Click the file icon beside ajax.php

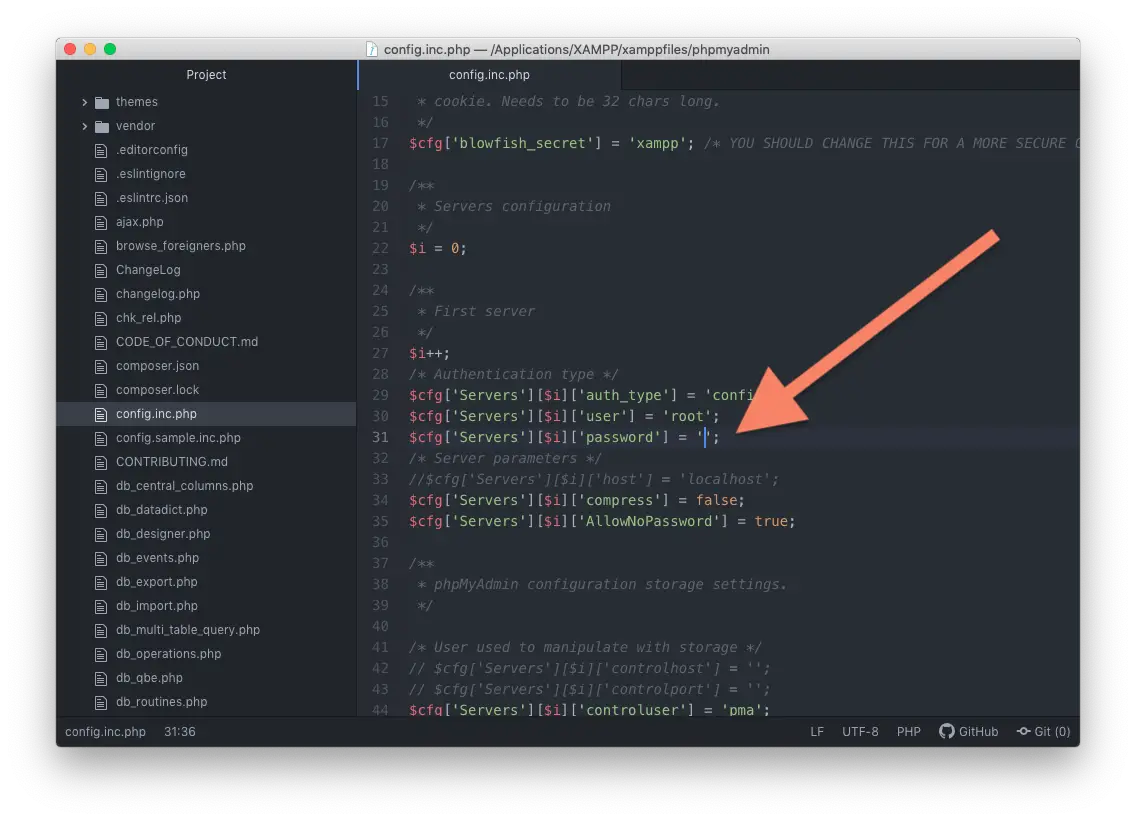click(100, 222)
